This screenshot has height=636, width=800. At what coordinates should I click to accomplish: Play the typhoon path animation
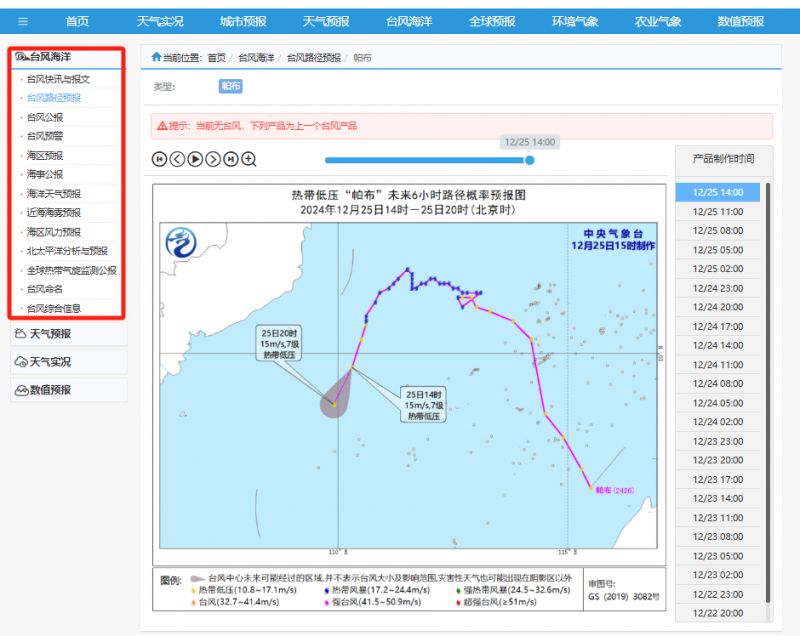[x=195, y=160]
